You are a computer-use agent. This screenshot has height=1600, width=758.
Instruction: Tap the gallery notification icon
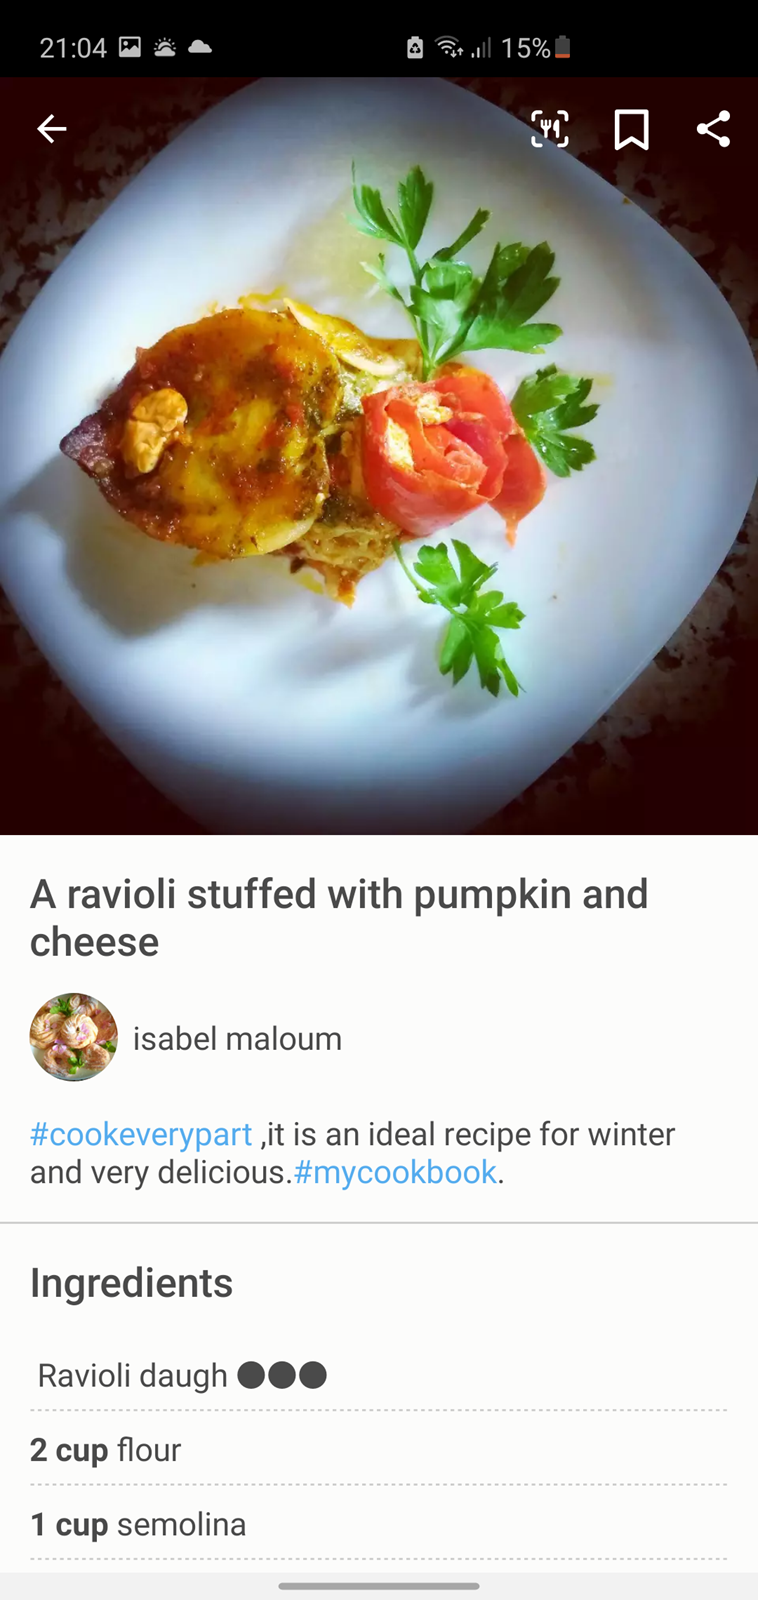[x=130, y=47]
